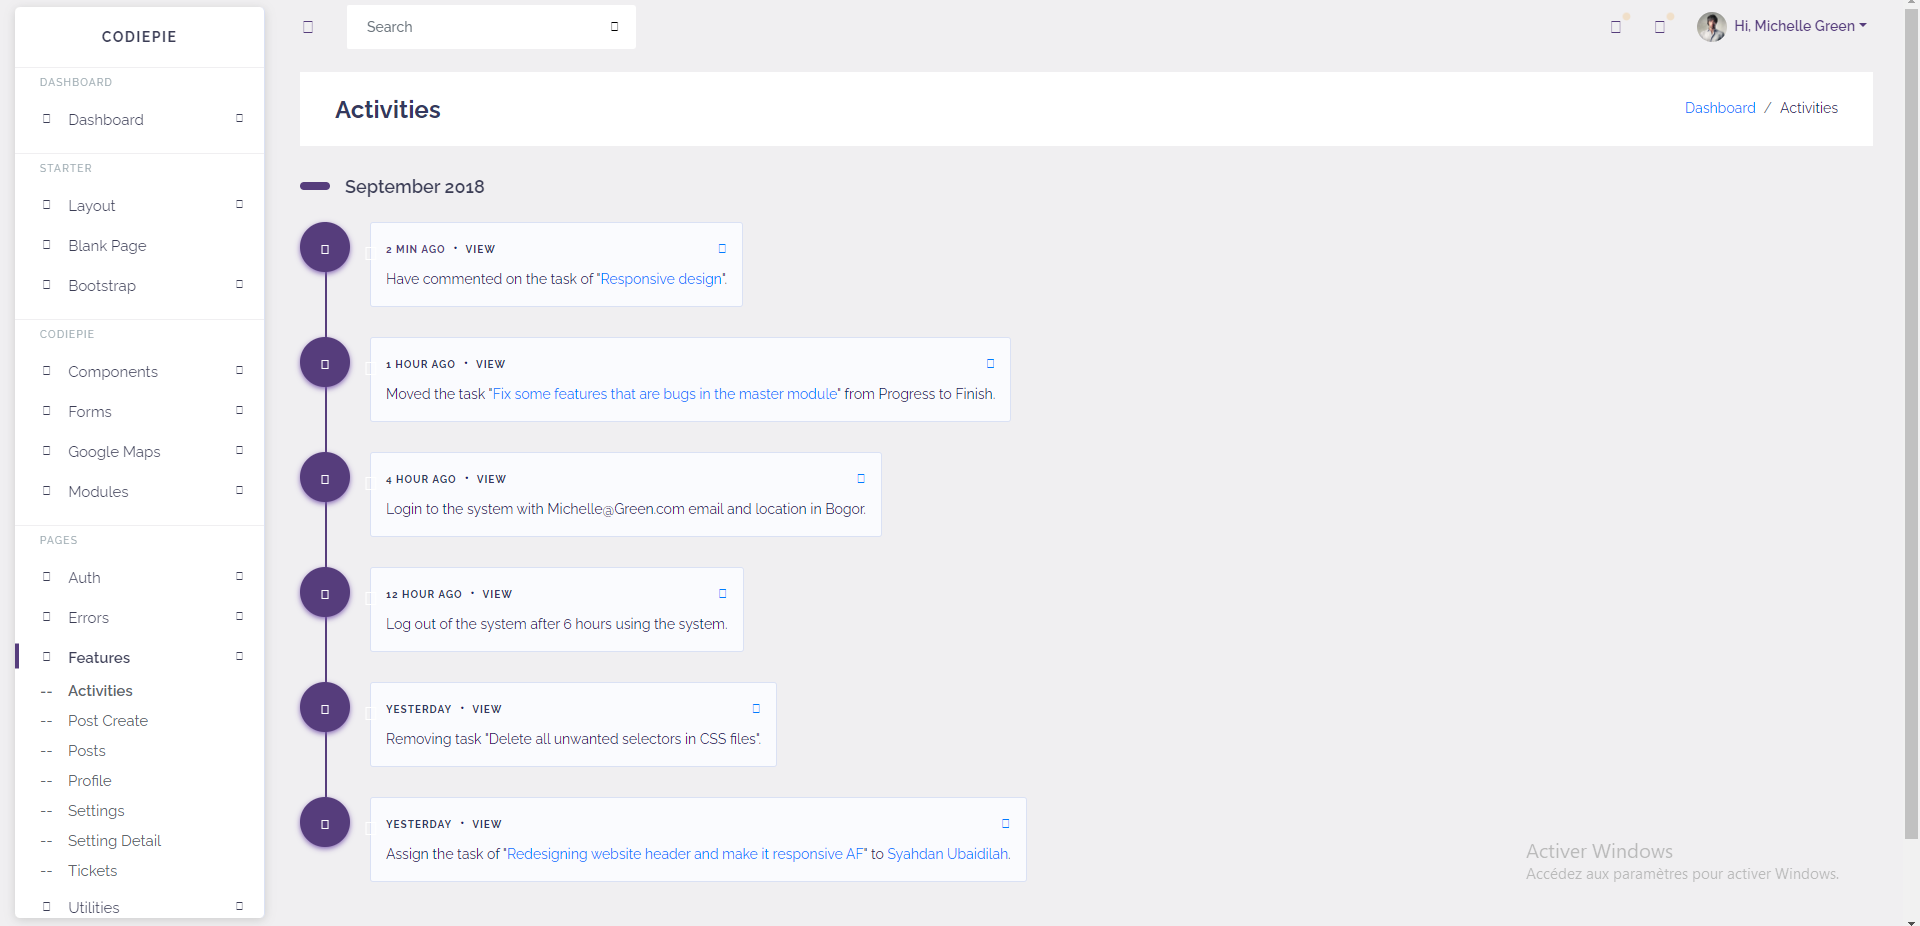This screenshot has height=926, width=1920.
Task: Click the timeline icon for the Removing task activity
Action: (x=325, y=708)
